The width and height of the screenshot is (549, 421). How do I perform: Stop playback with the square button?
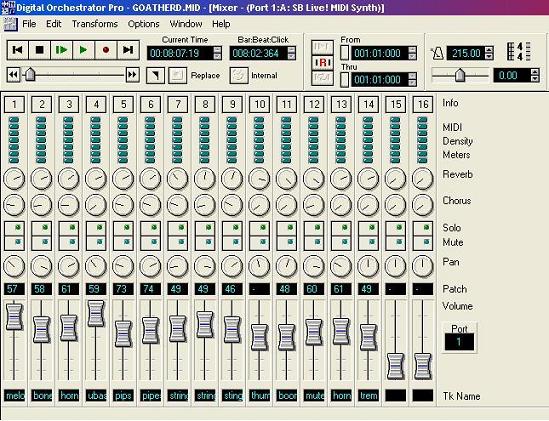click(x=40, y=50)
